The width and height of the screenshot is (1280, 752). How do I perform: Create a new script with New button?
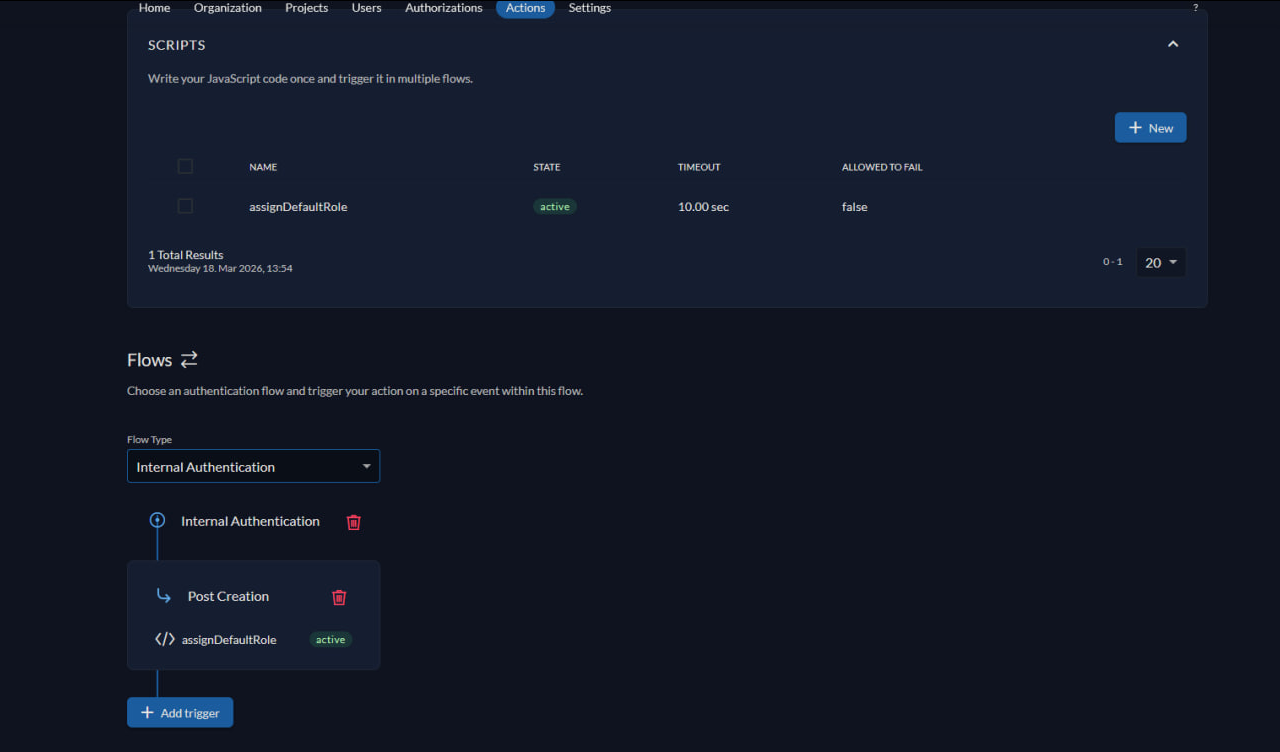[1150, 127]
